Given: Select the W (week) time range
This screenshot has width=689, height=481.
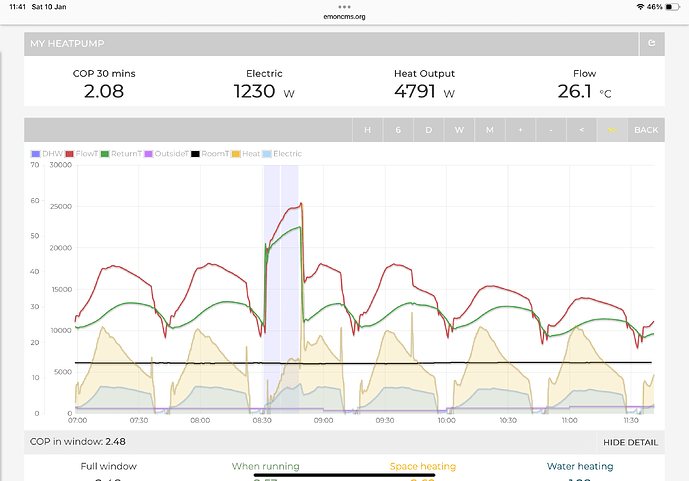Looking at the screenshot, I should [459, 130].
